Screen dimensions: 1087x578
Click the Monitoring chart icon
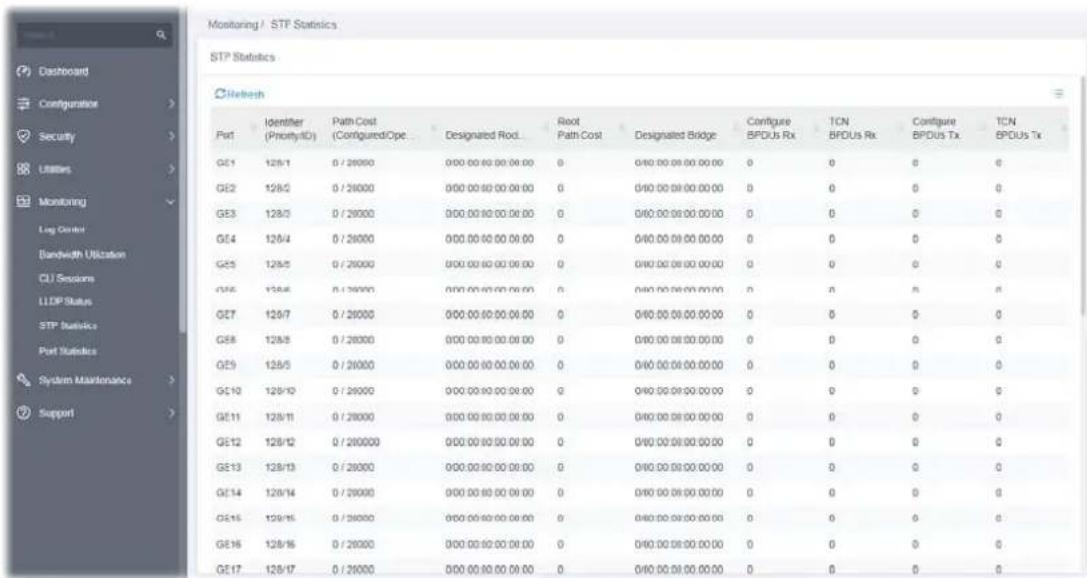24,202
